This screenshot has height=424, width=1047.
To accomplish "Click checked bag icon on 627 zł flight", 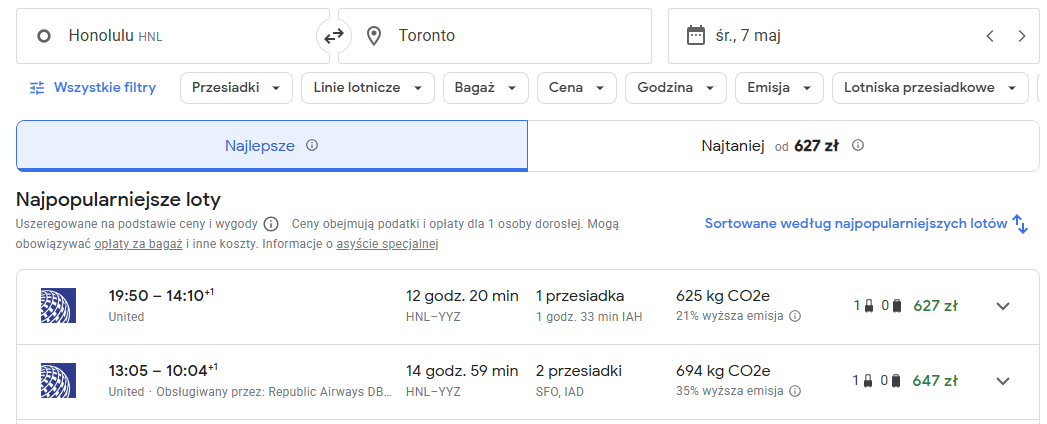I will point(897,306).
